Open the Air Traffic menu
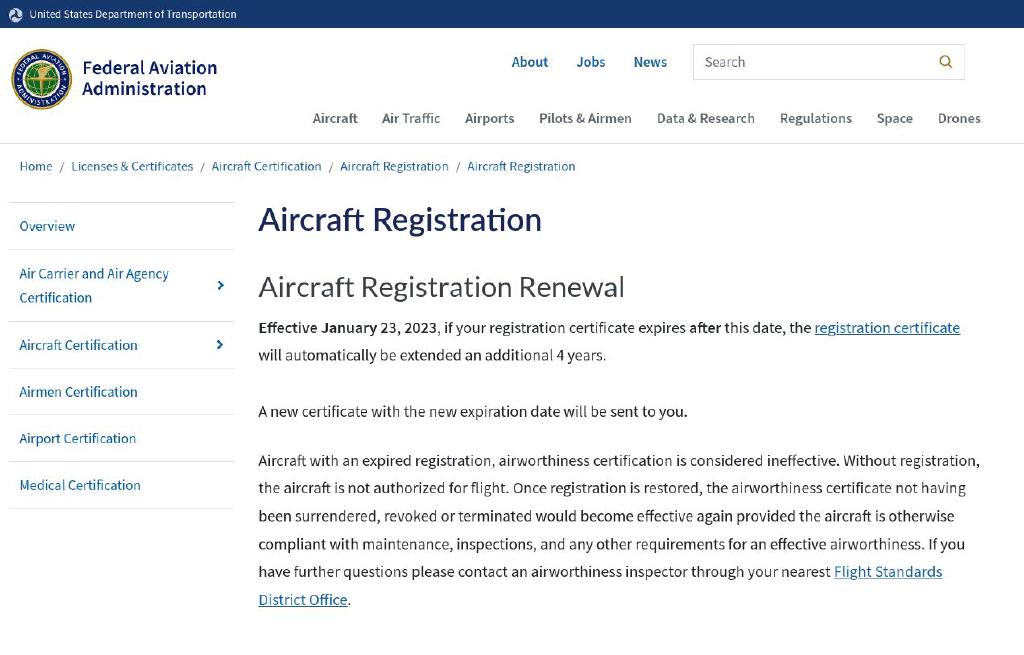The image size is (1024, 655). click(410, 118)
